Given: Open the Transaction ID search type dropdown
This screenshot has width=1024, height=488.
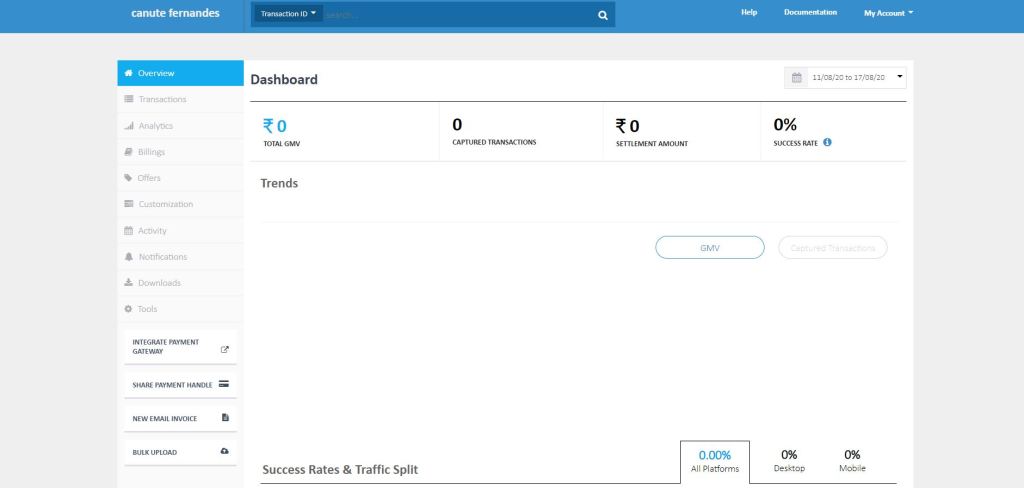Looking at the screenshot, I should pyautogui.click(x=288, y=13).
